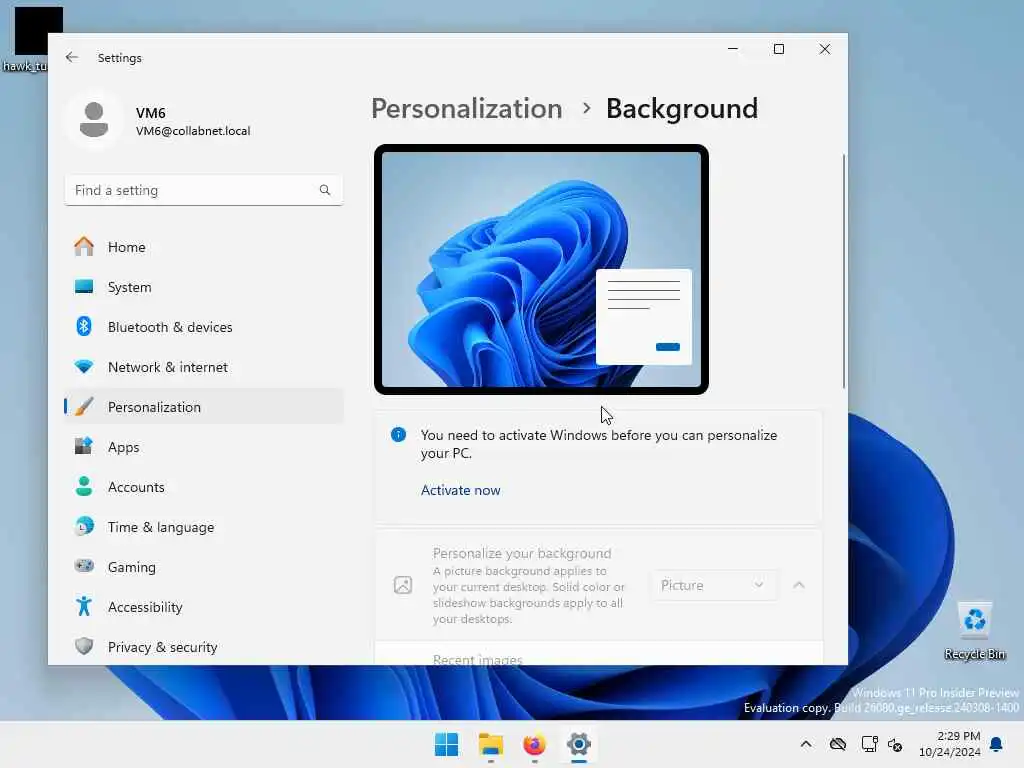This screenshot has height=768, width=1024.
Task: Open the Apps settings page
Action: coord(204,447)
